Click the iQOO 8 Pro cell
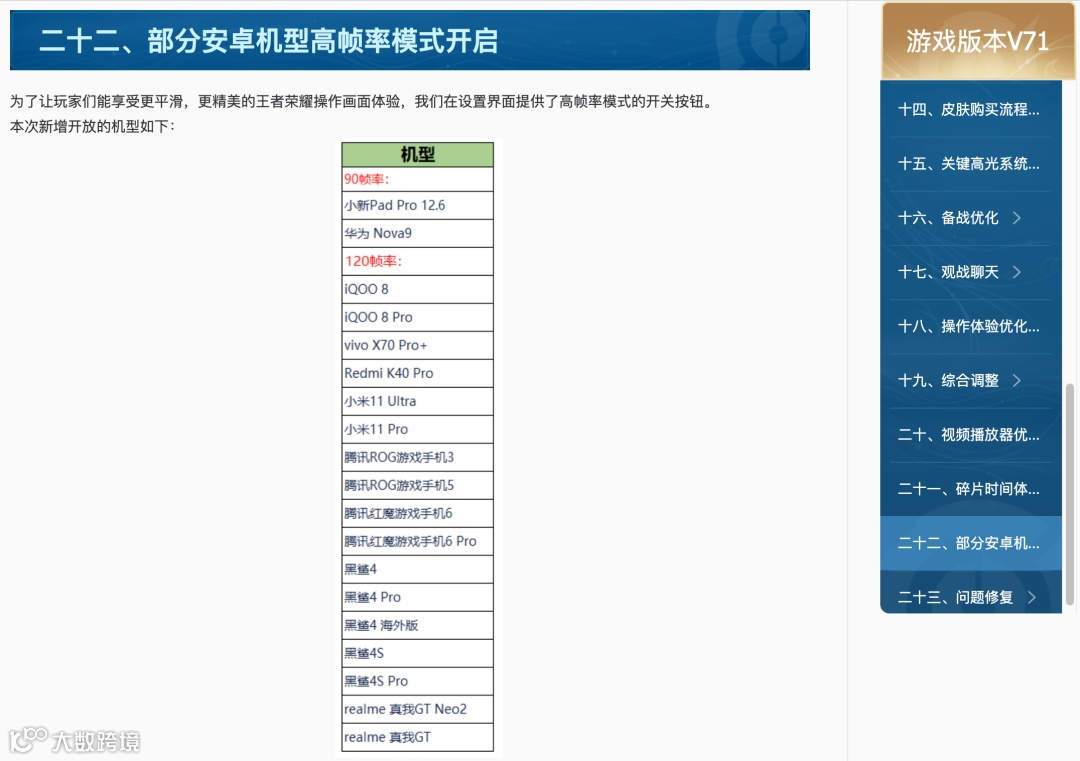 pyautogui.click(x=417, y=317)
